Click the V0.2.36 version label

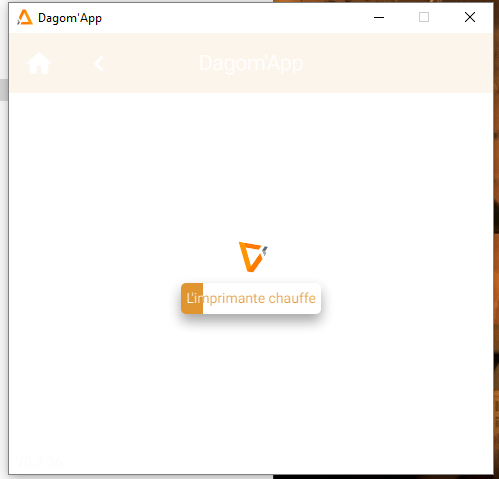(x=39, y=462)
